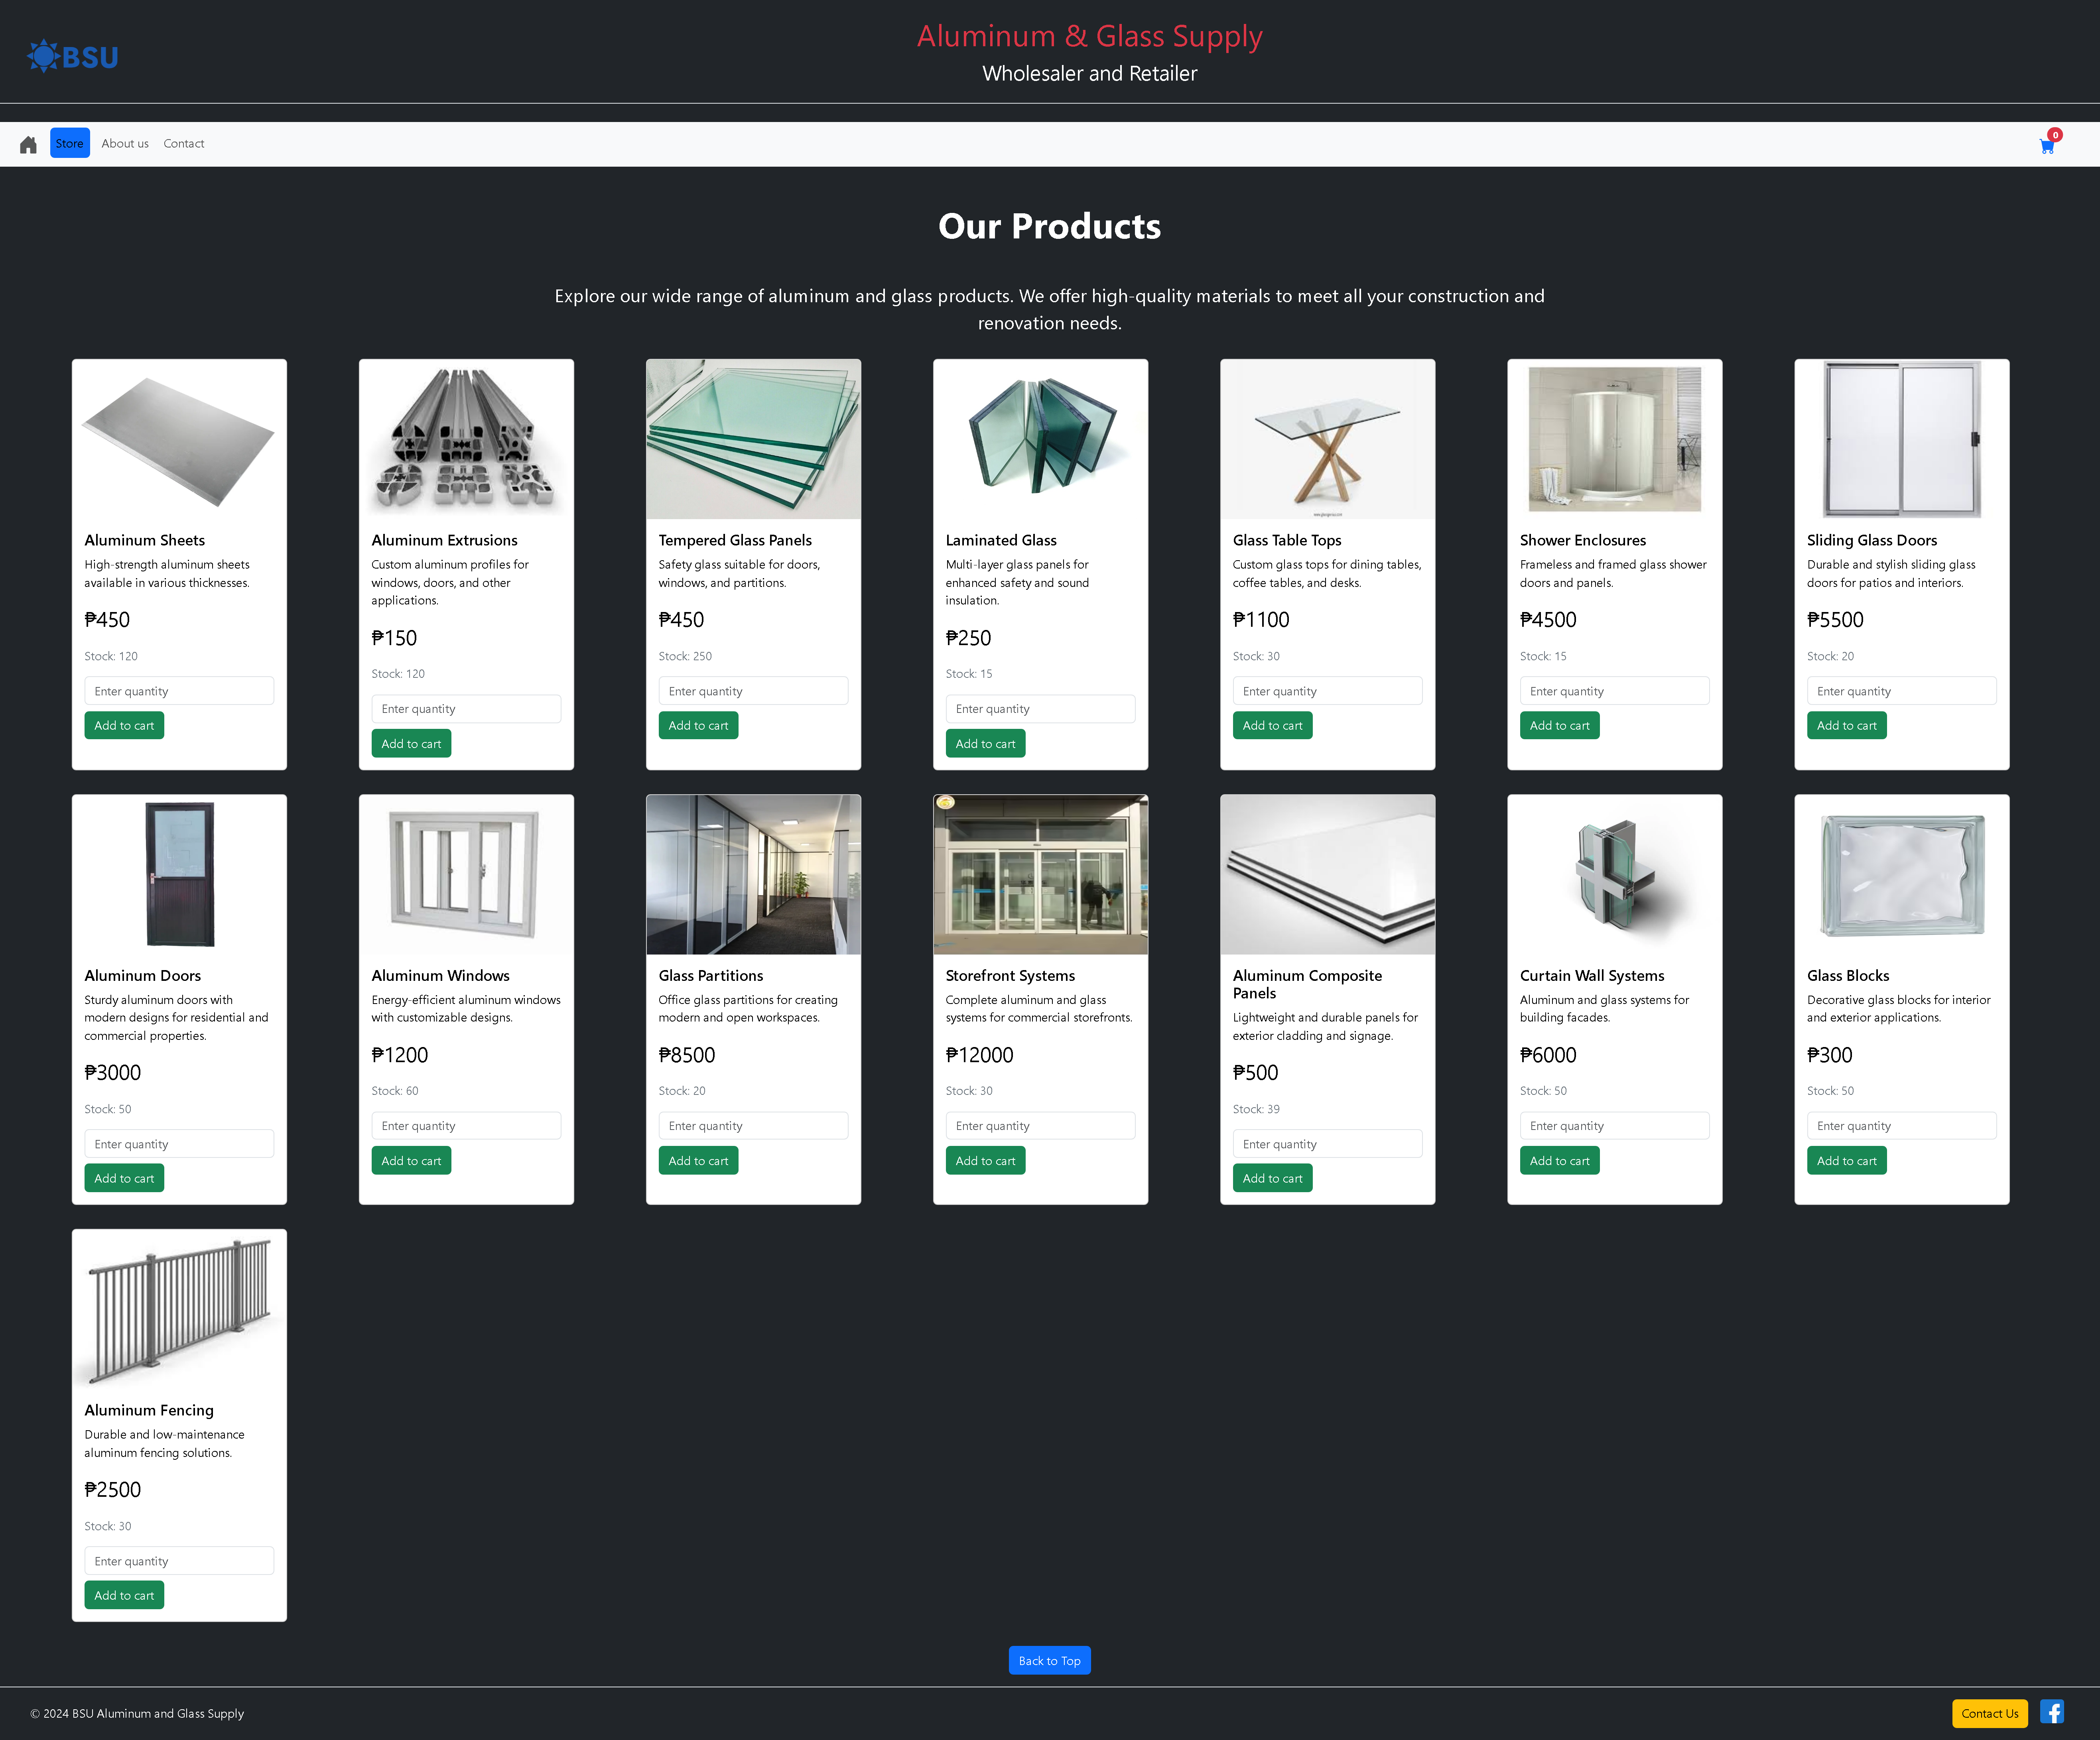Image resolution: width=2100 pixels, height=1740 pixels.
Task: Add Laminated Glass to cart
Action: point(985,743)
